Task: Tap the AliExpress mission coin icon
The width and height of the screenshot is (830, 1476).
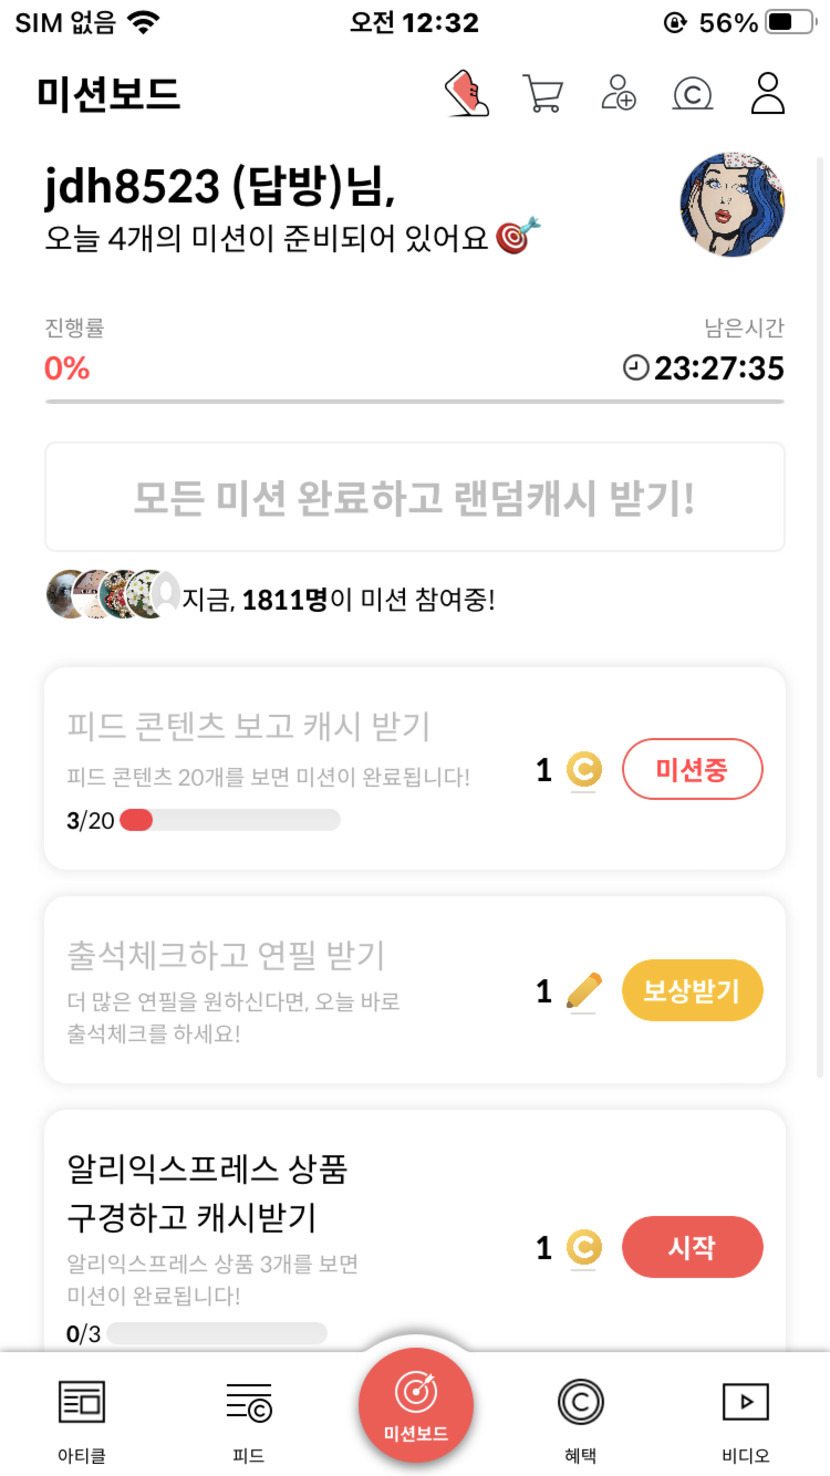Action: [x=584, y=1248]
